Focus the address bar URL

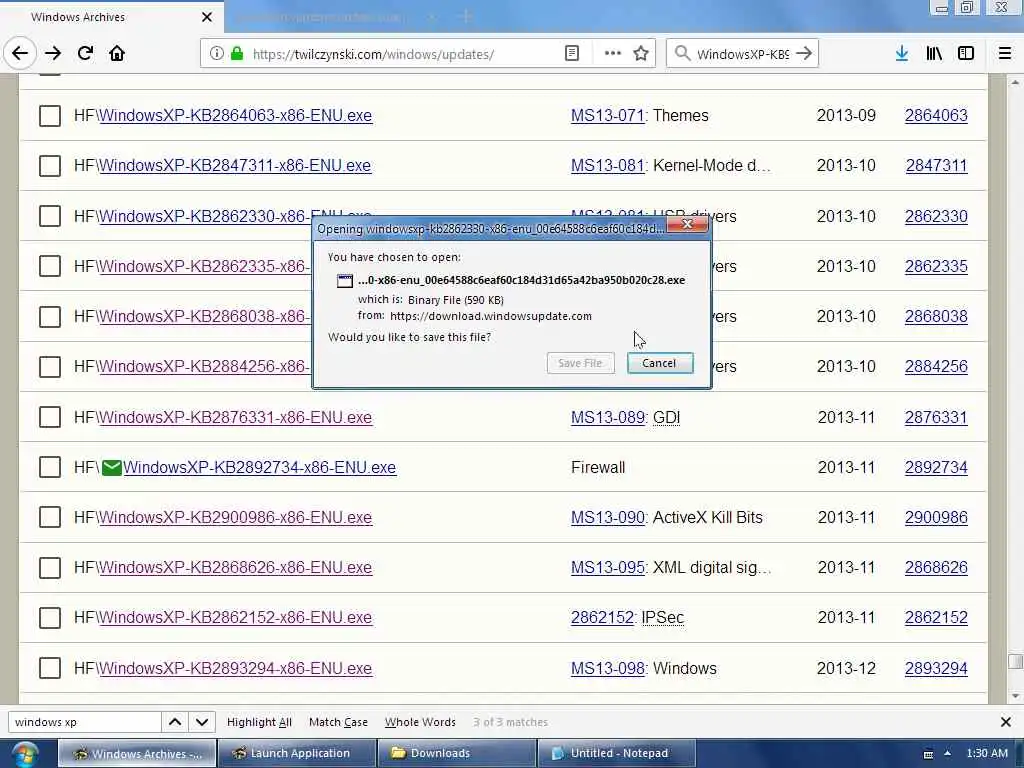[374, 54]
